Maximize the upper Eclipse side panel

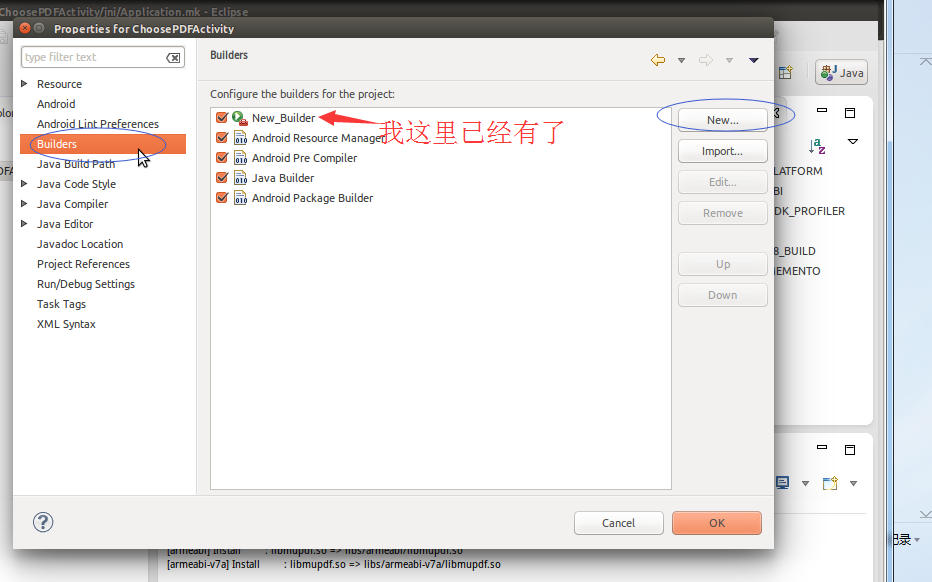(850, 113)
